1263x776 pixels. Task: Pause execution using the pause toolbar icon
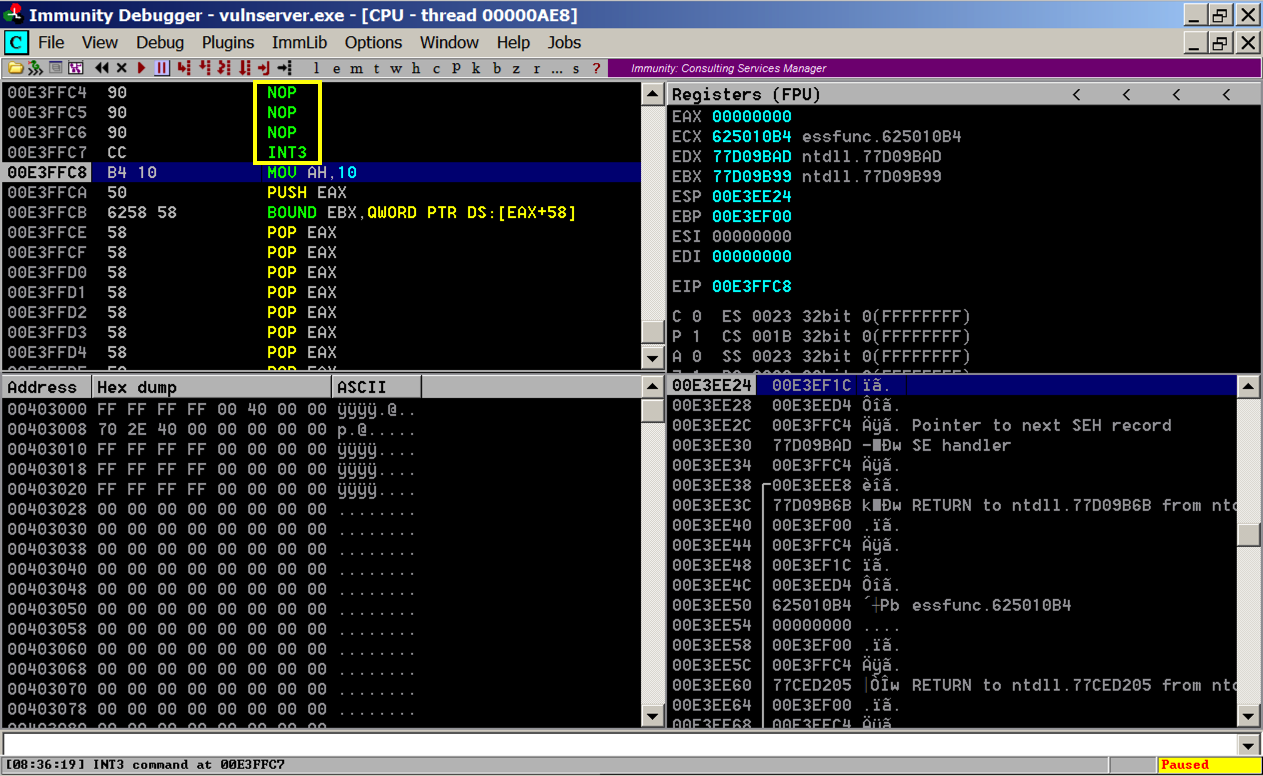pos(161,68)
